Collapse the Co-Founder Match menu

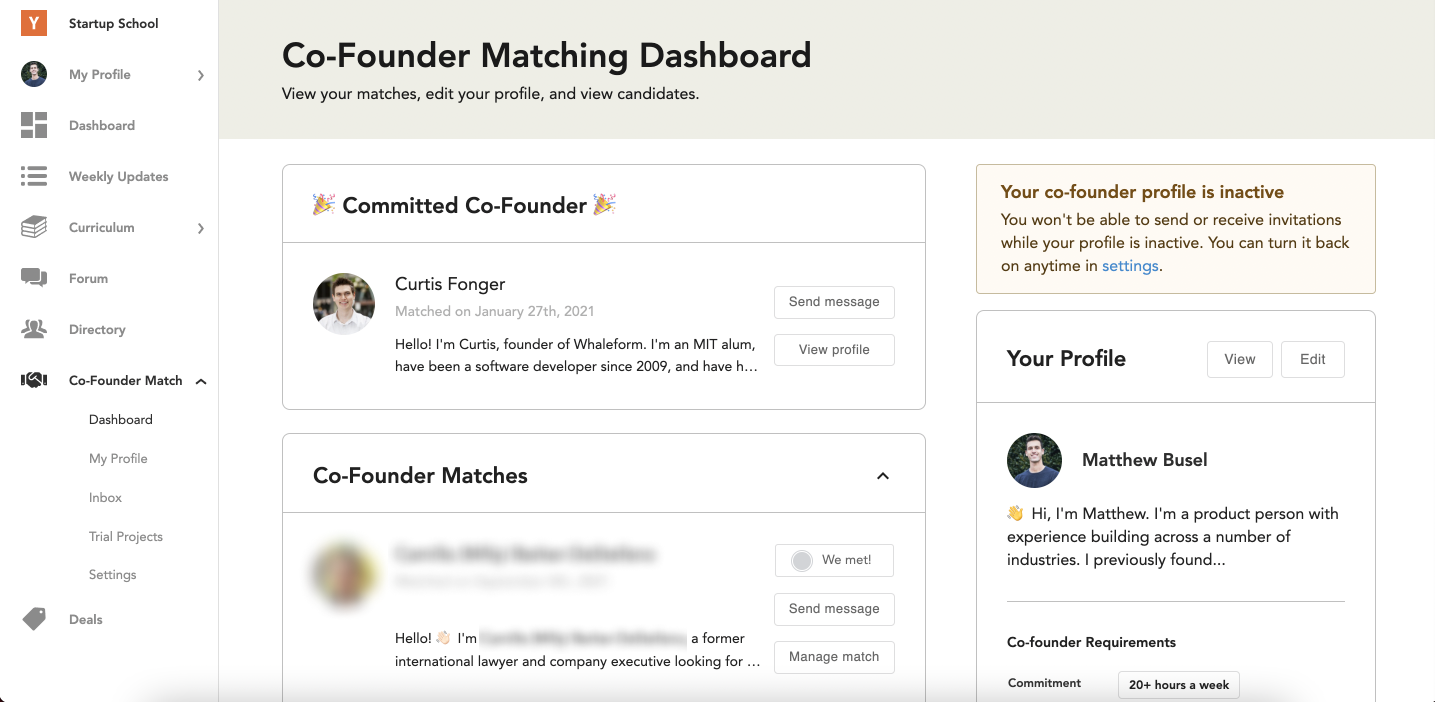tap(200, 380)
